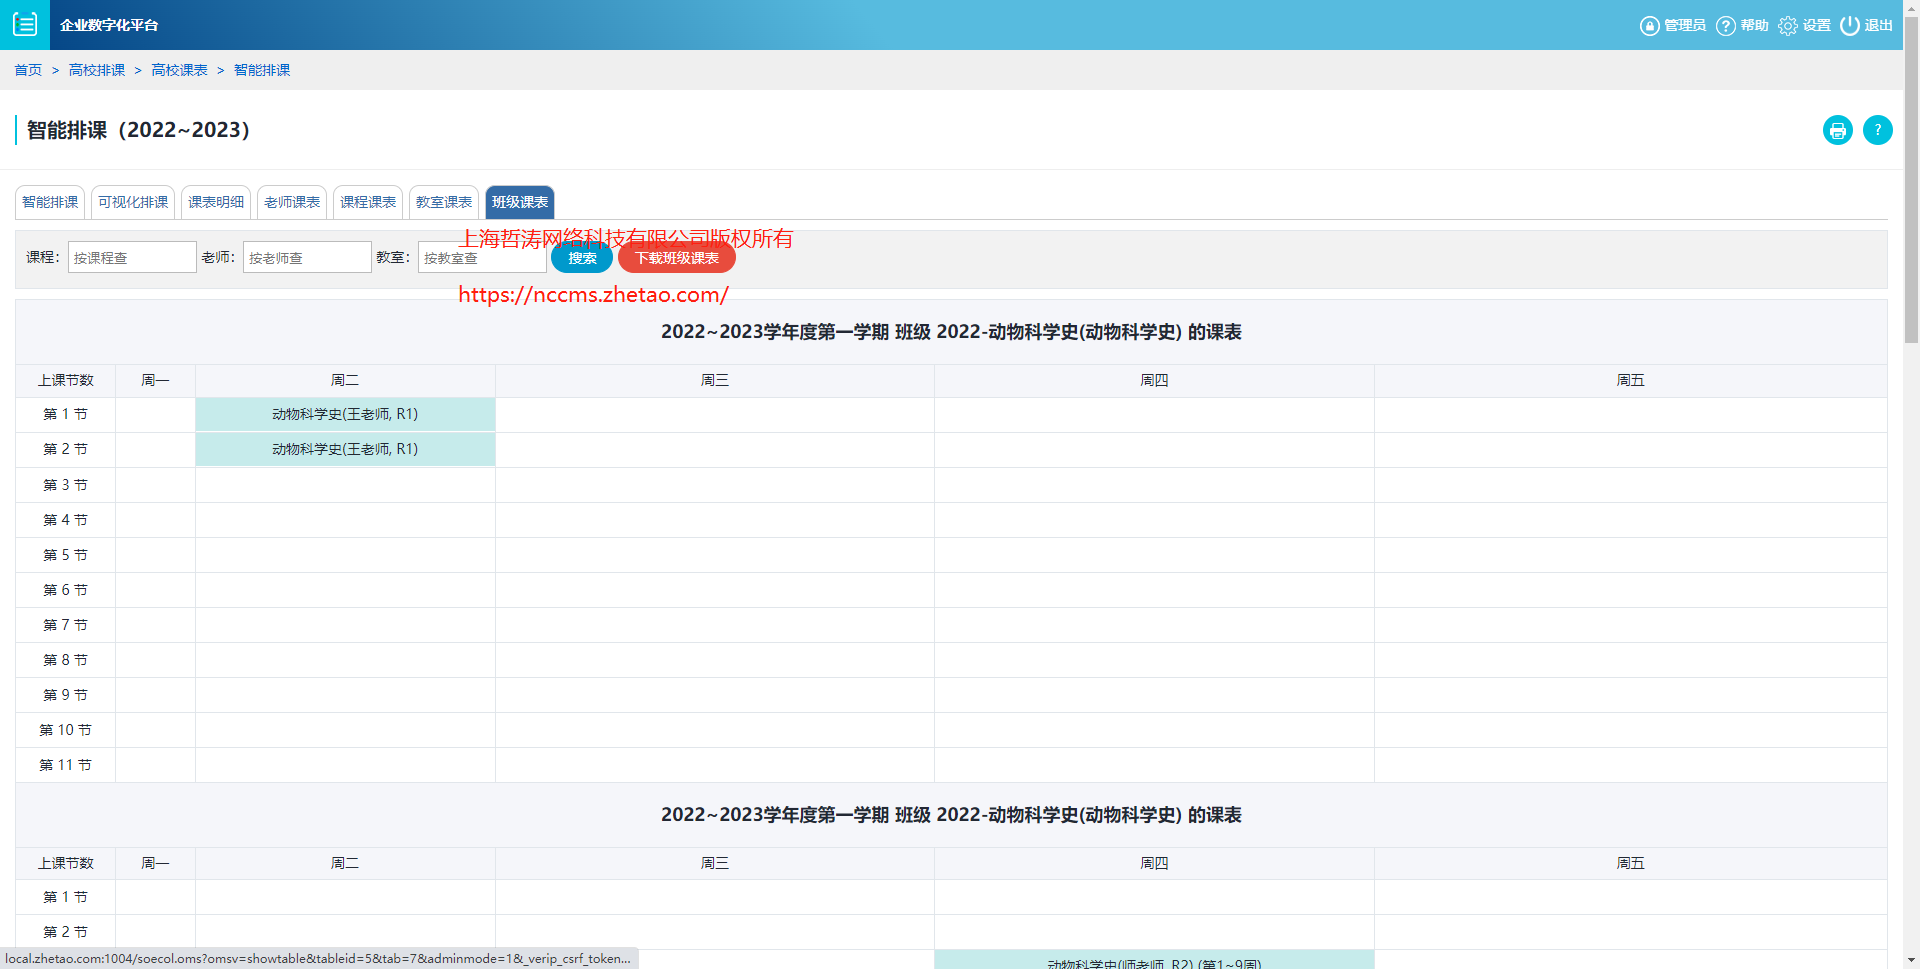Screen dimensions: 1920x969
Task: Click 上课节数 header in second timetable
Action: [x=66, y=863]
